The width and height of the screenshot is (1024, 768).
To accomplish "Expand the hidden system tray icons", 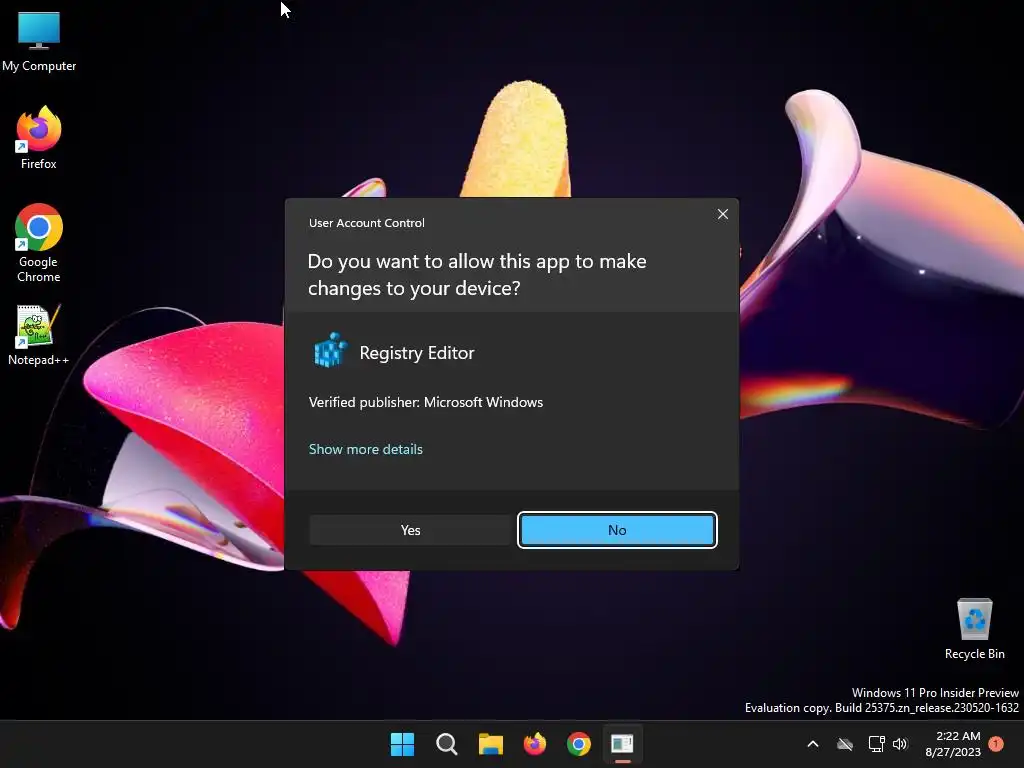I will pyautogui.click(x=813, y=744).
